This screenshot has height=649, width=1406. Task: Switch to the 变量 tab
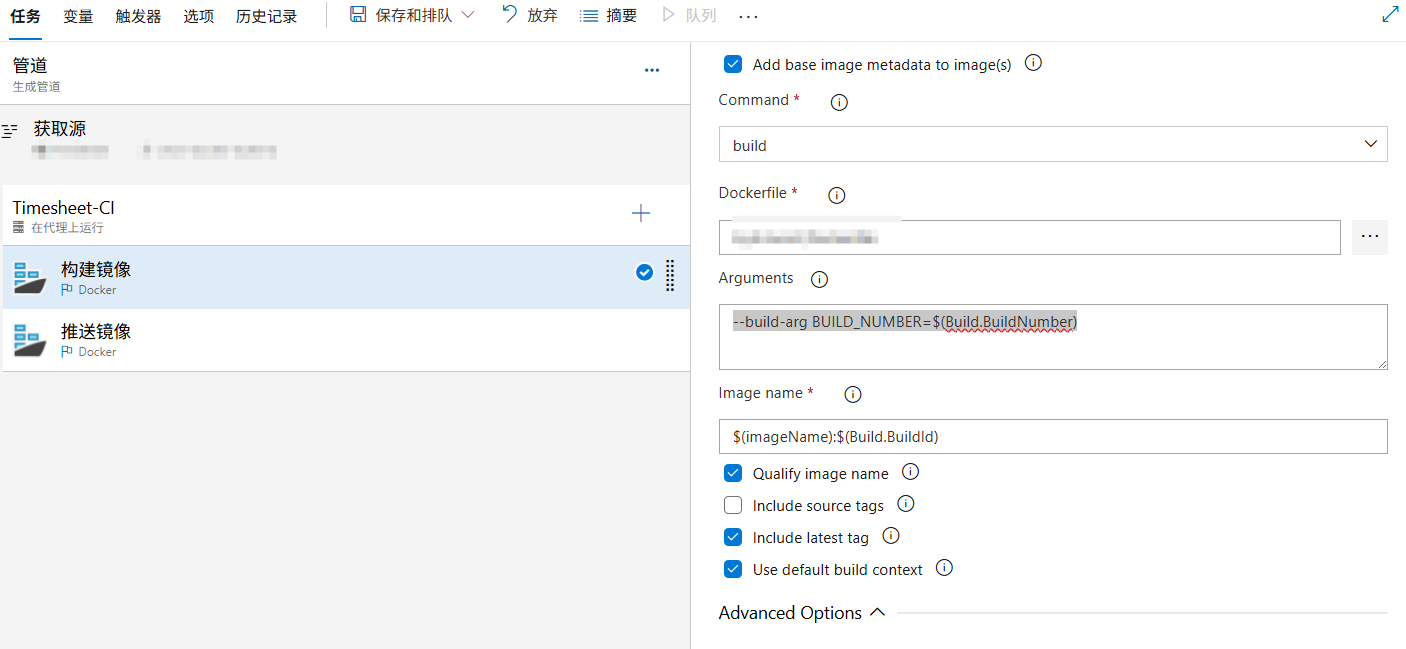(78, 16)
